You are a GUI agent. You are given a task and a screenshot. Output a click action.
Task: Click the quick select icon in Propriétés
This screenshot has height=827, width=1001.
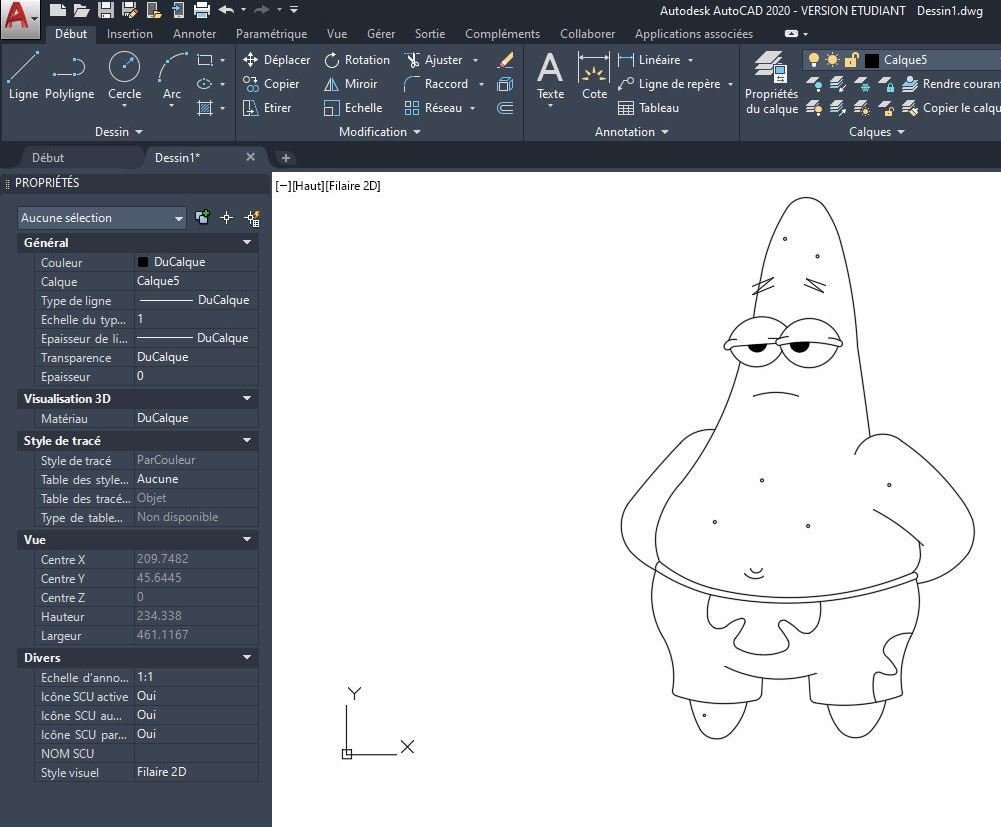(252, 218)
